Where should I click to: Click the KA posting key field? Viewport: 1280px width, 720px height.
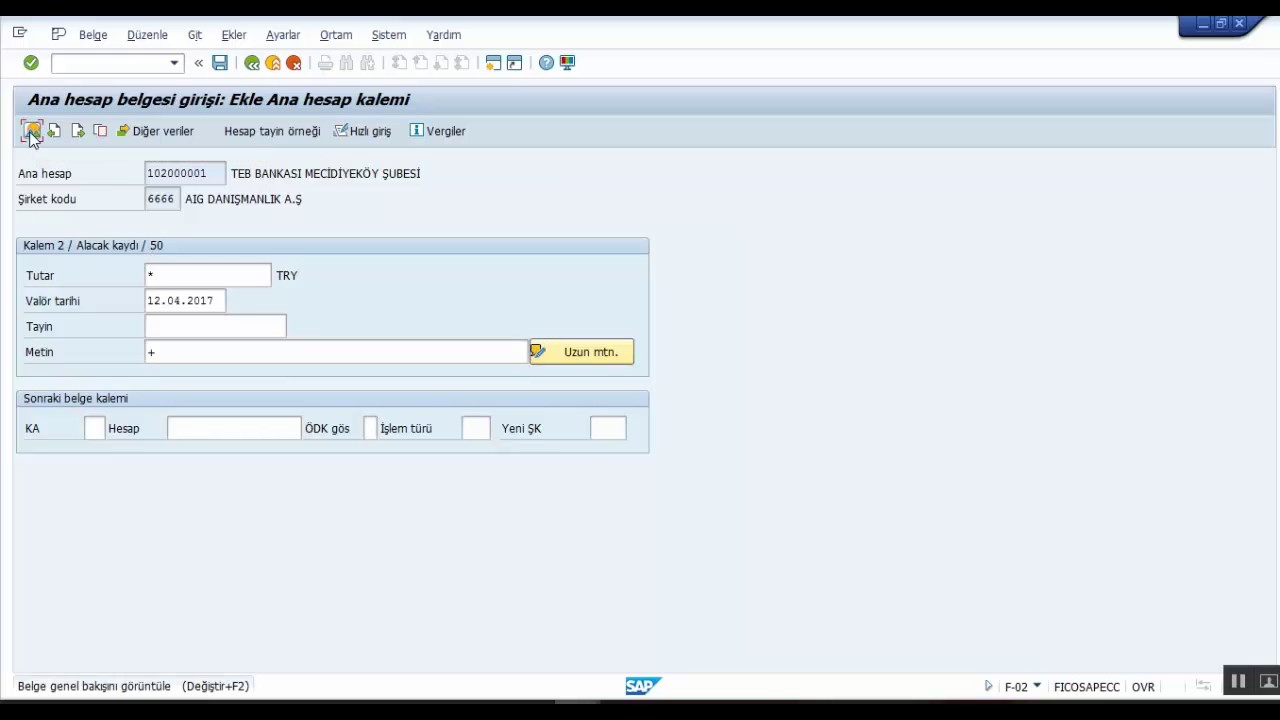coord(94,428)
